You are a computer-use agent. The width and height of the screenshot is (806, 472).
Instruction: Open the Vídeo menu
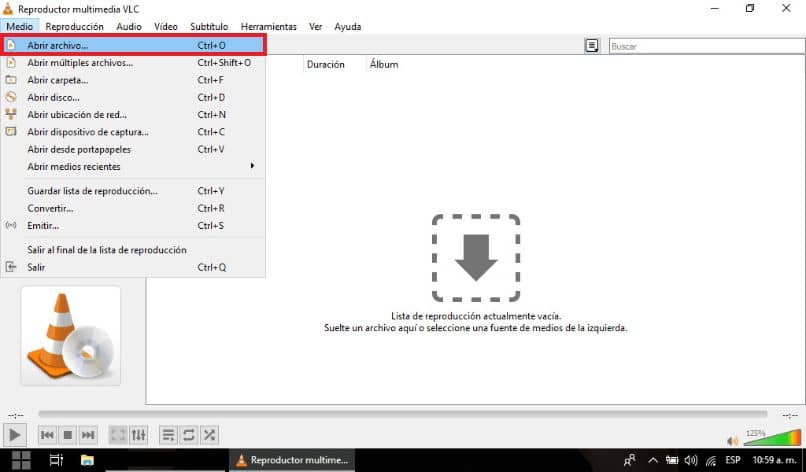click(166, 26)
